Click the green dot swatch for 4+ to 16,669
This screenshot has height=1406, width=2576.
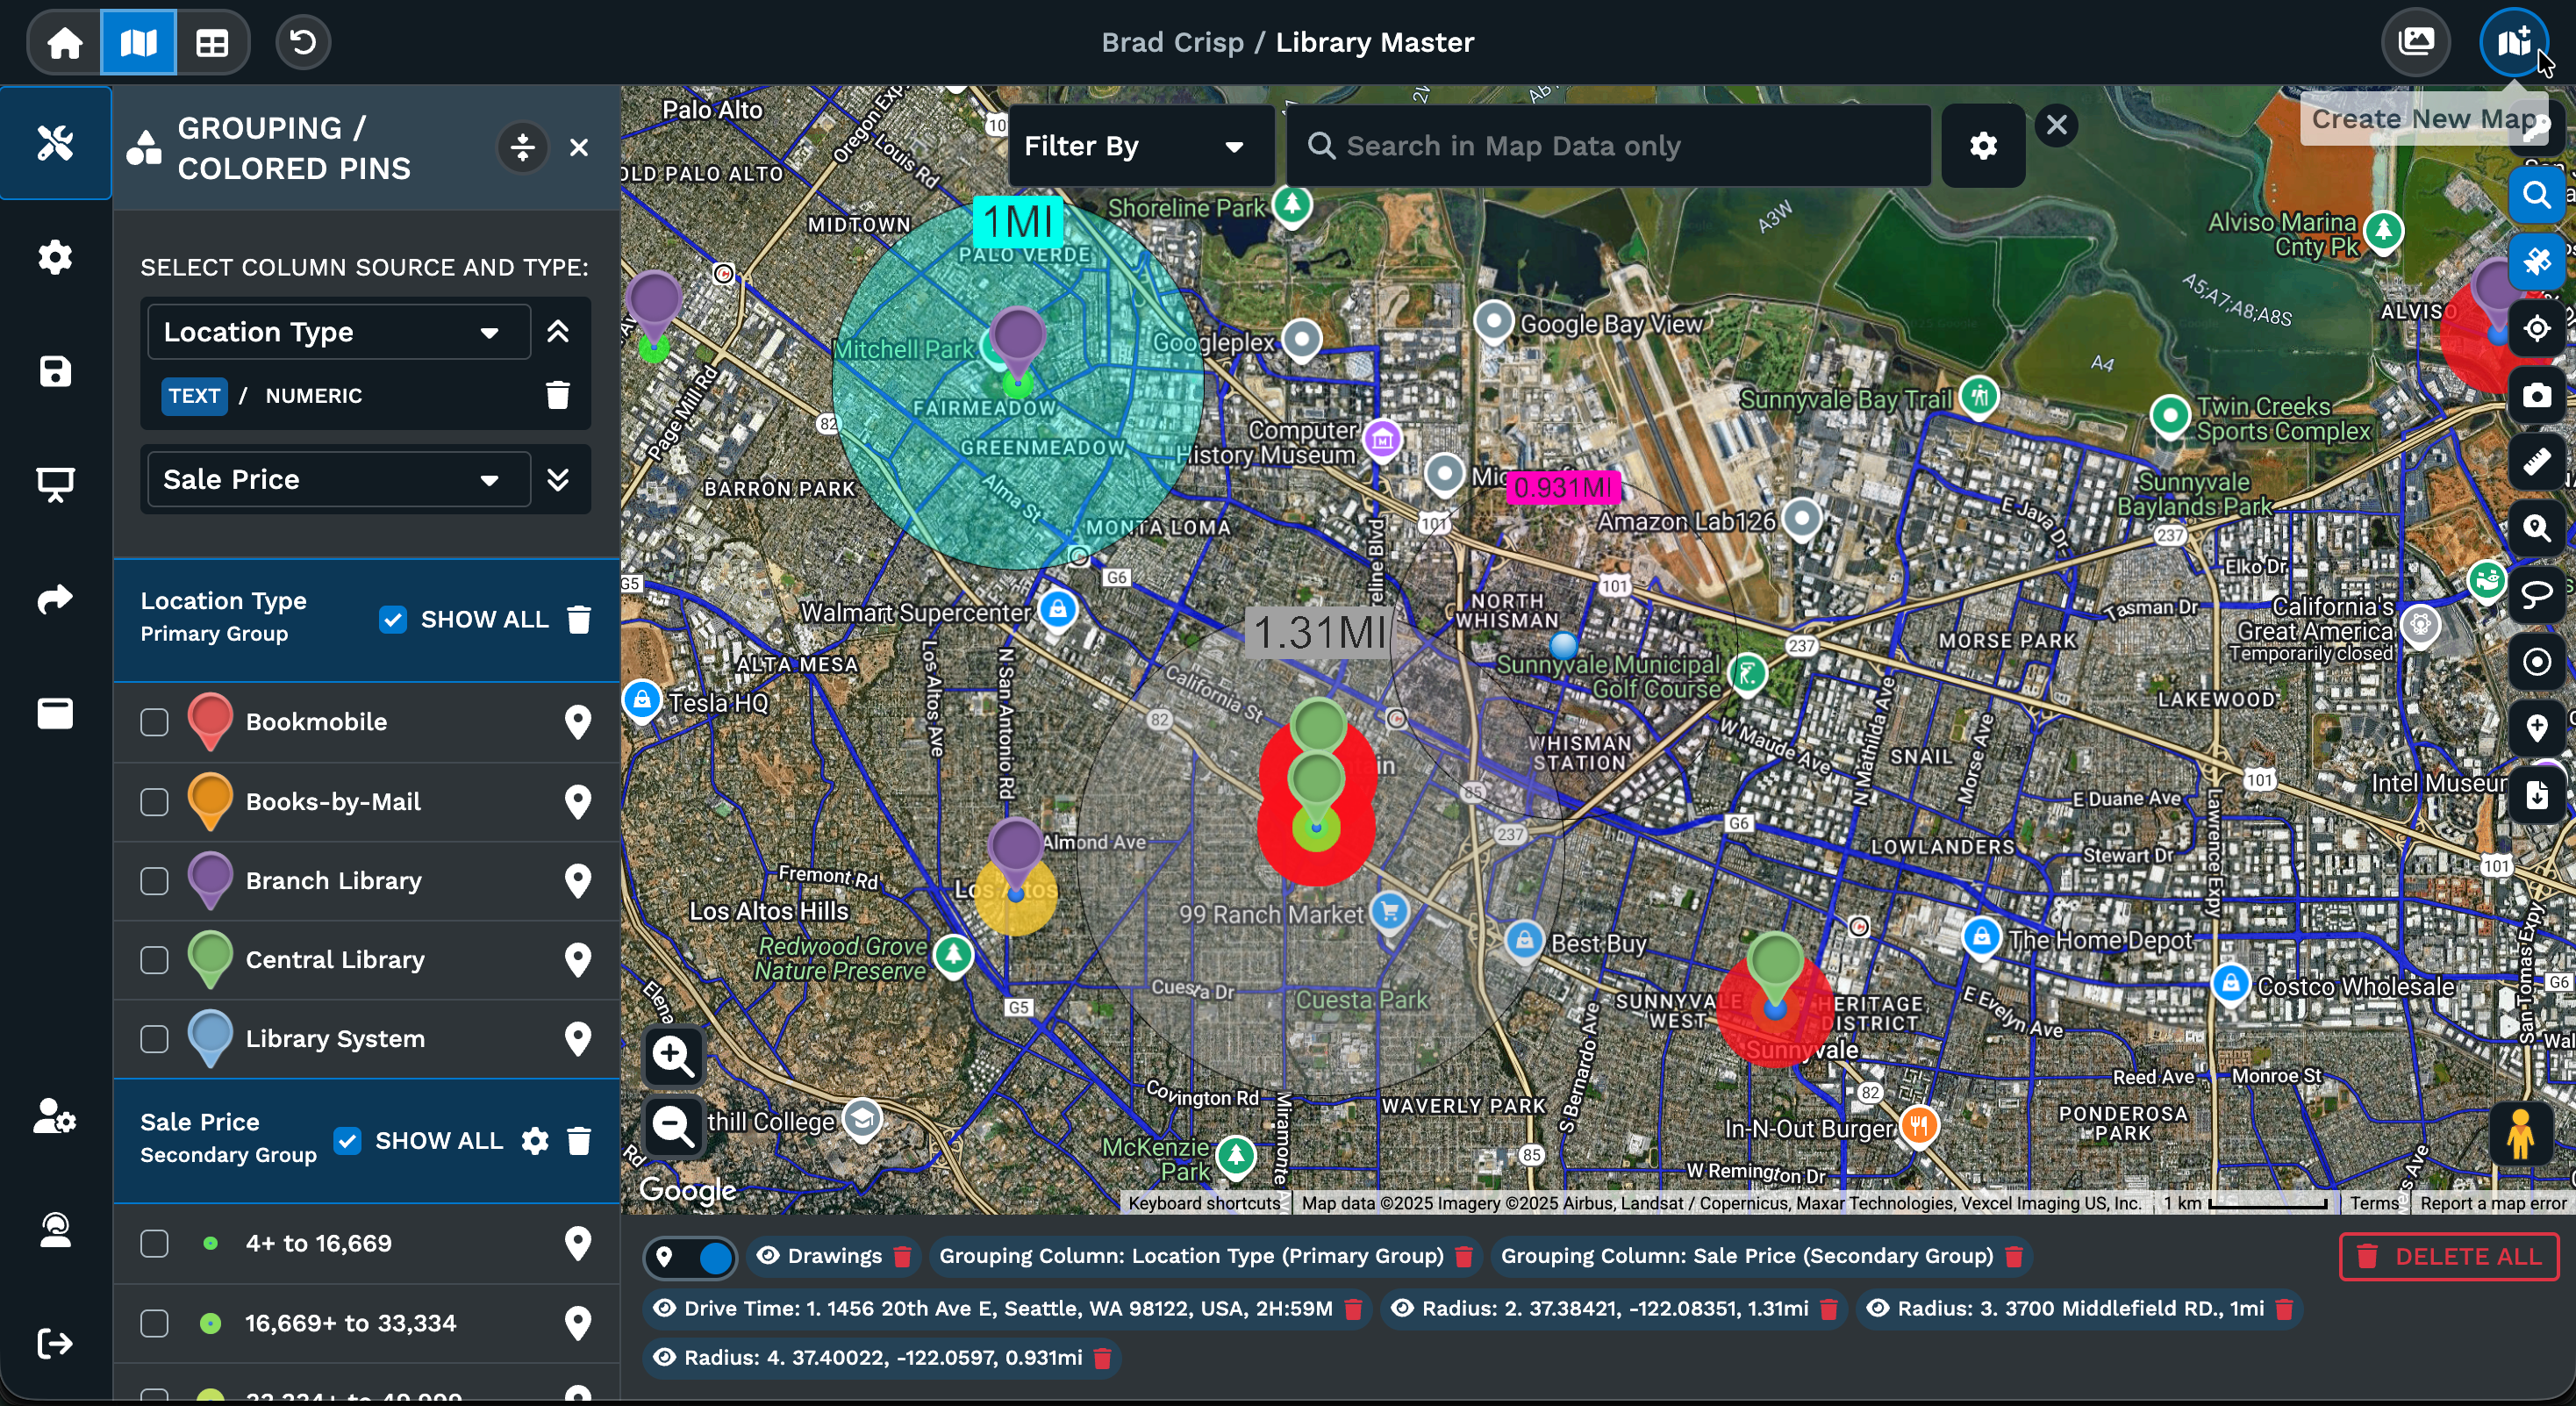[x=210, y=1243]
